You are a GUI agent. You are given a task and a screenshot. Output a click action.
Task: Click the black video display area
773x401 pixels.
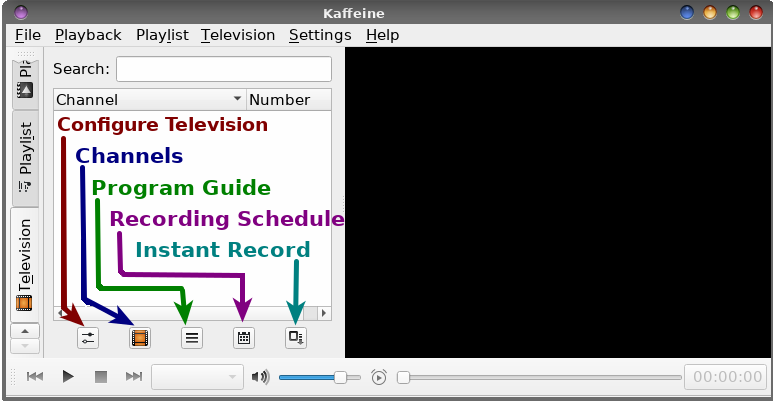(557, 202)
